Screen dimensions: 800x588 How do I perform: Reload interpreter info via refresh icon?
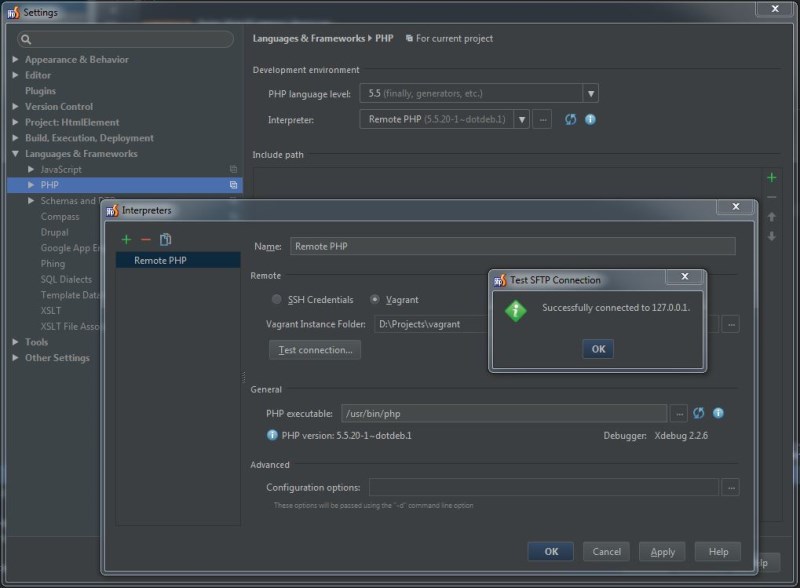tap(569, 119)
